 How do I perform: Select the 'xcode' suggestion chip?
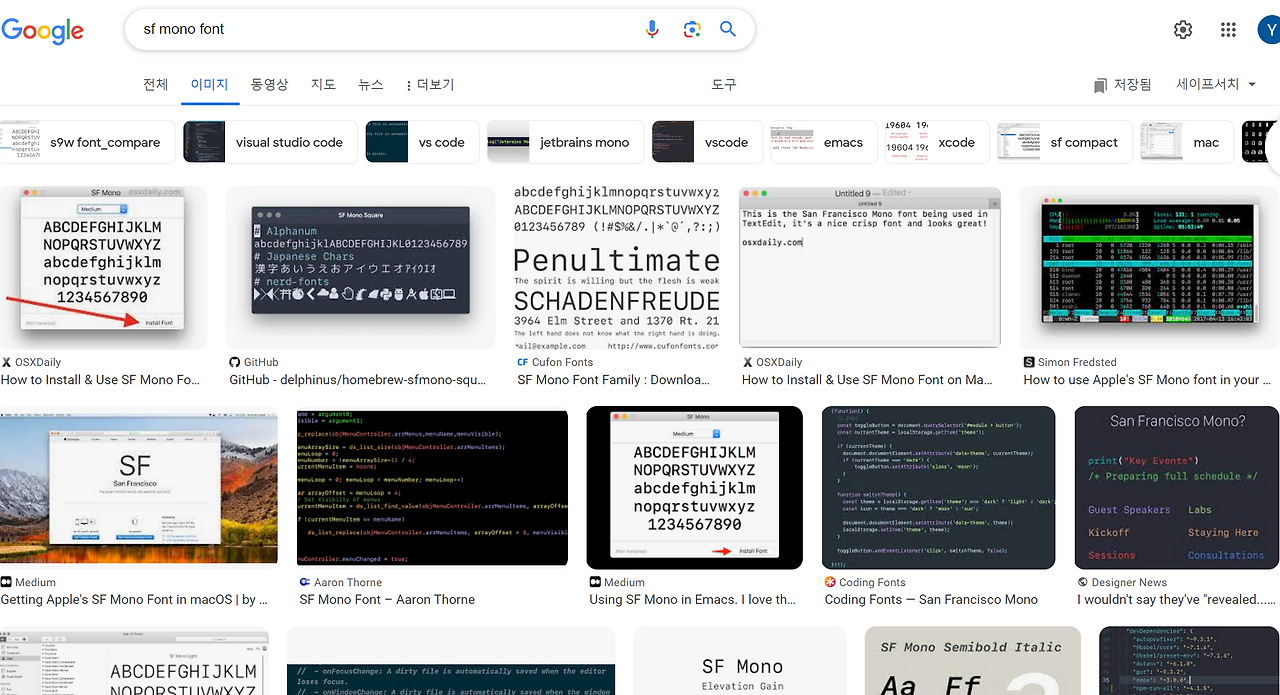[937, 142]
